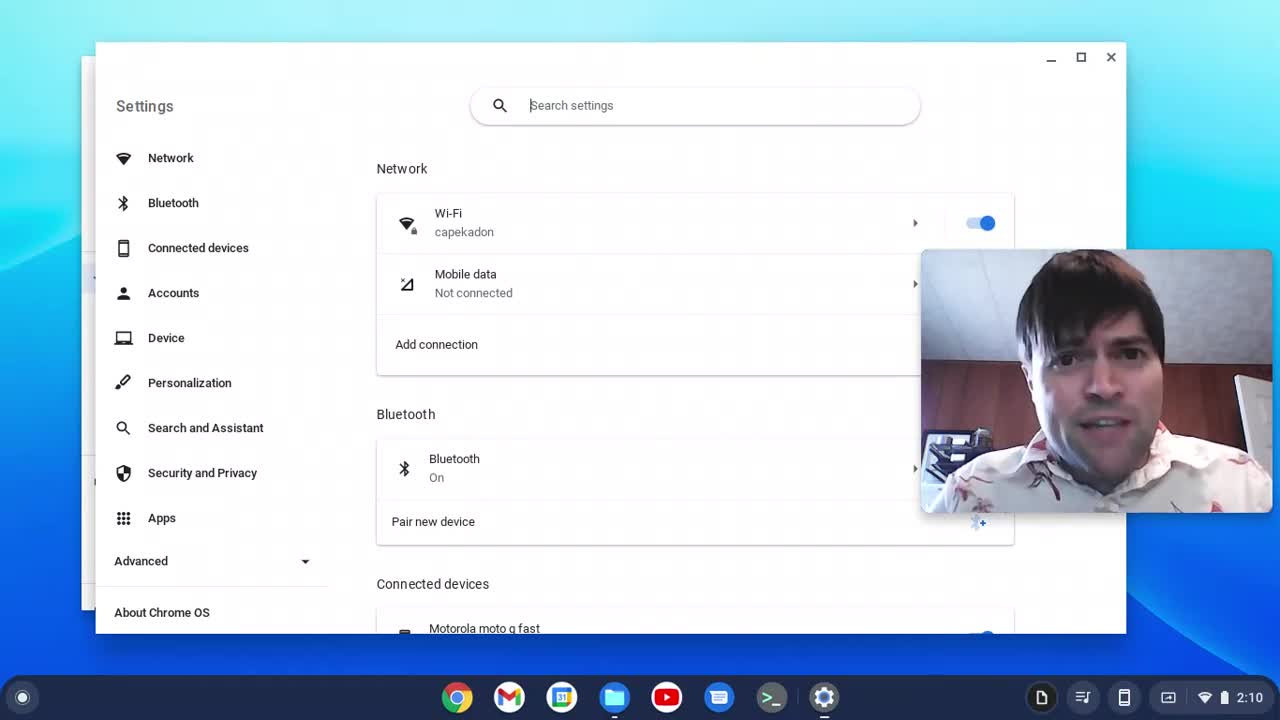The image size is (1280, 720).
Task: Click the Network wifi icon in sidebar
Action: pos(124,158)
